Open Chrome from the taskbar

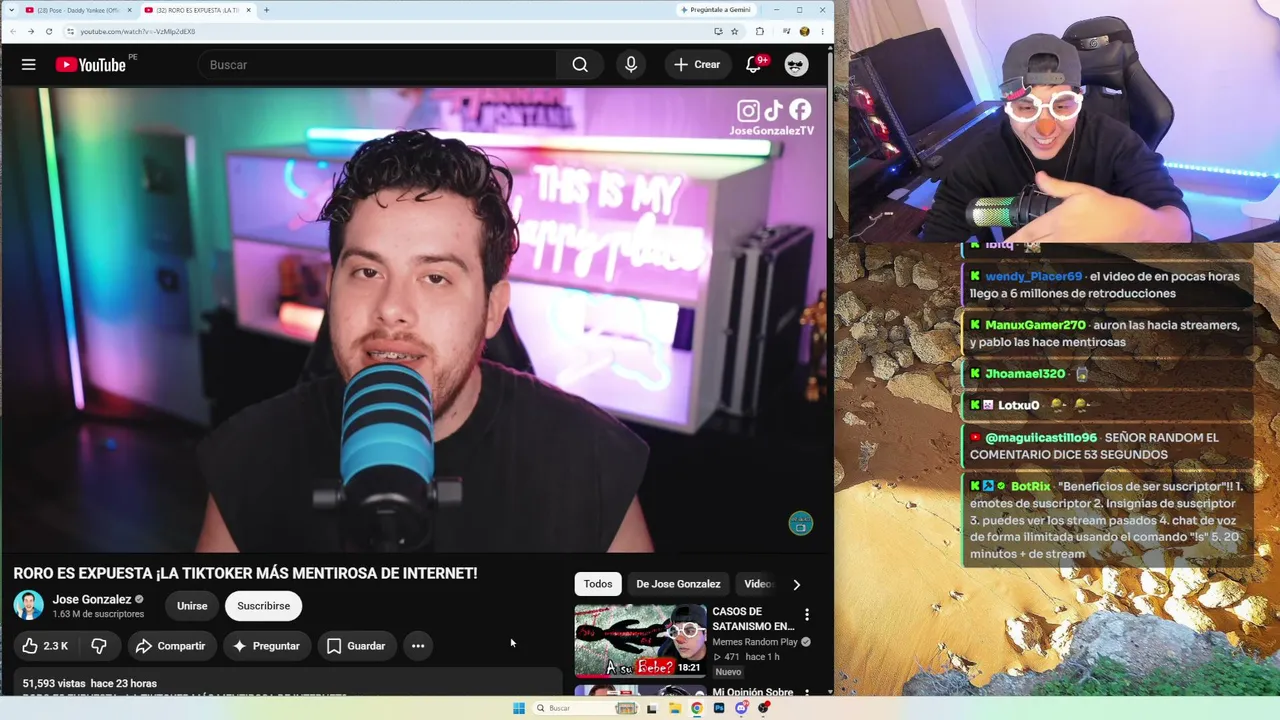[696, 708]
